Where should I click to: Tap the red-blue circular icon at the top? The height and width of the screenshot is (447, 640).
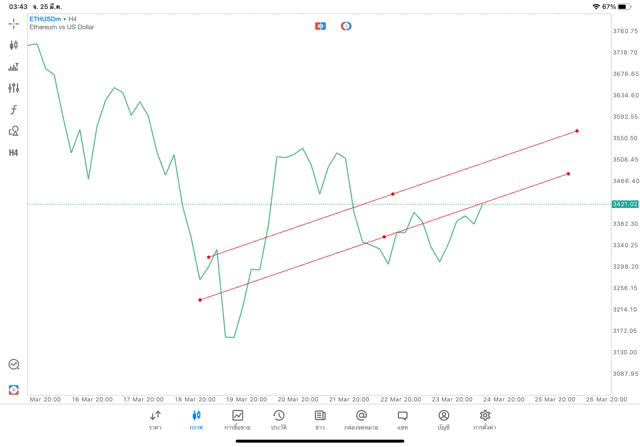pos(346,26)
